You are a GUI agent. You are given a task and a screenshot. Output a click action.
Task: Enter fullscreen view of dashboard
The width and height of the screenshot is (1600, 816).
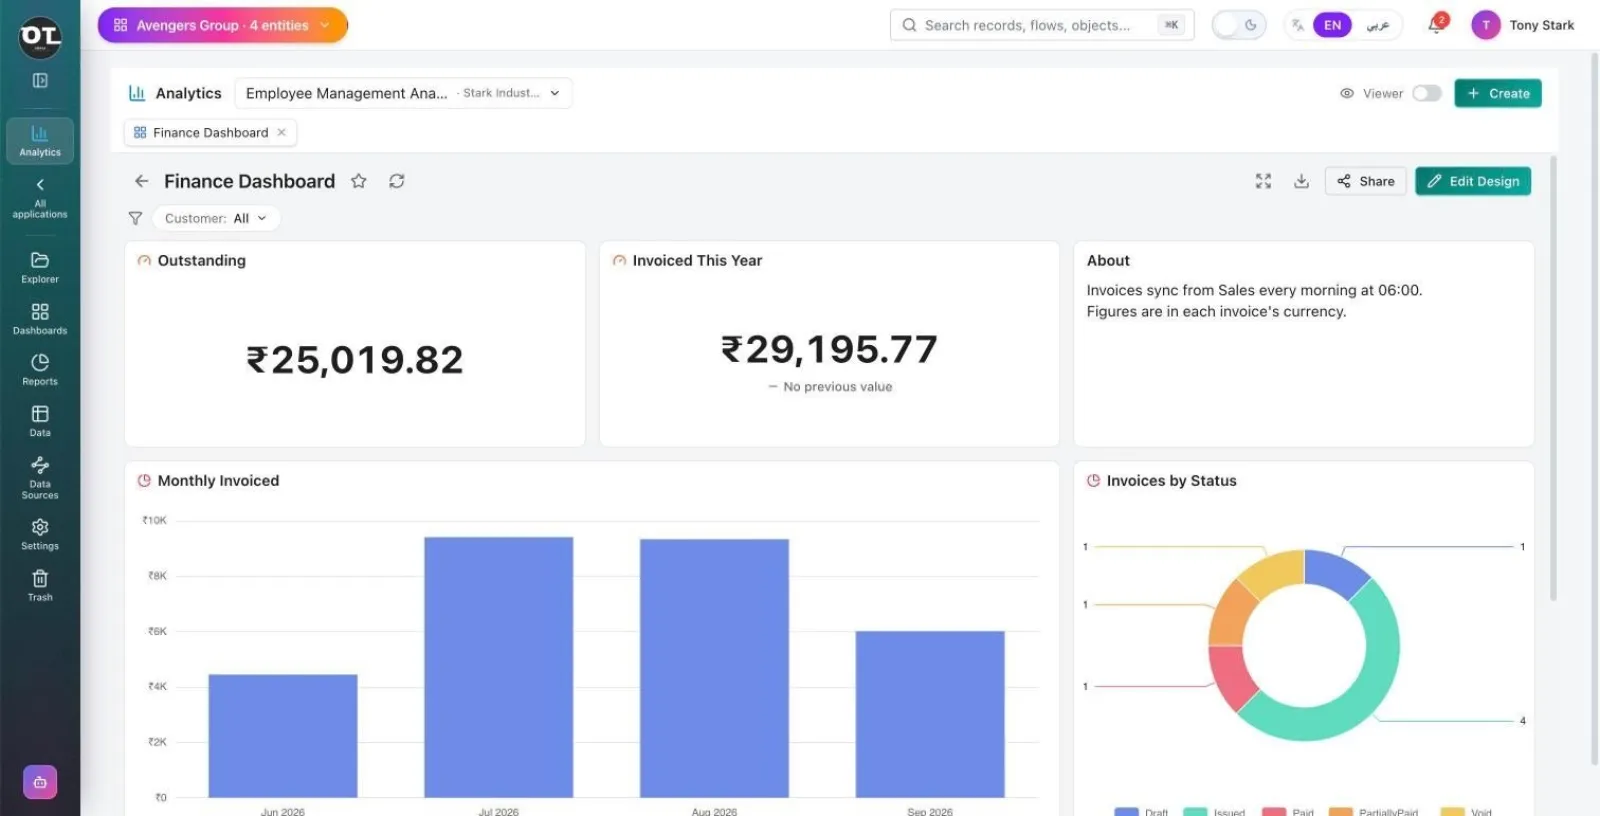coord(1263,181)
